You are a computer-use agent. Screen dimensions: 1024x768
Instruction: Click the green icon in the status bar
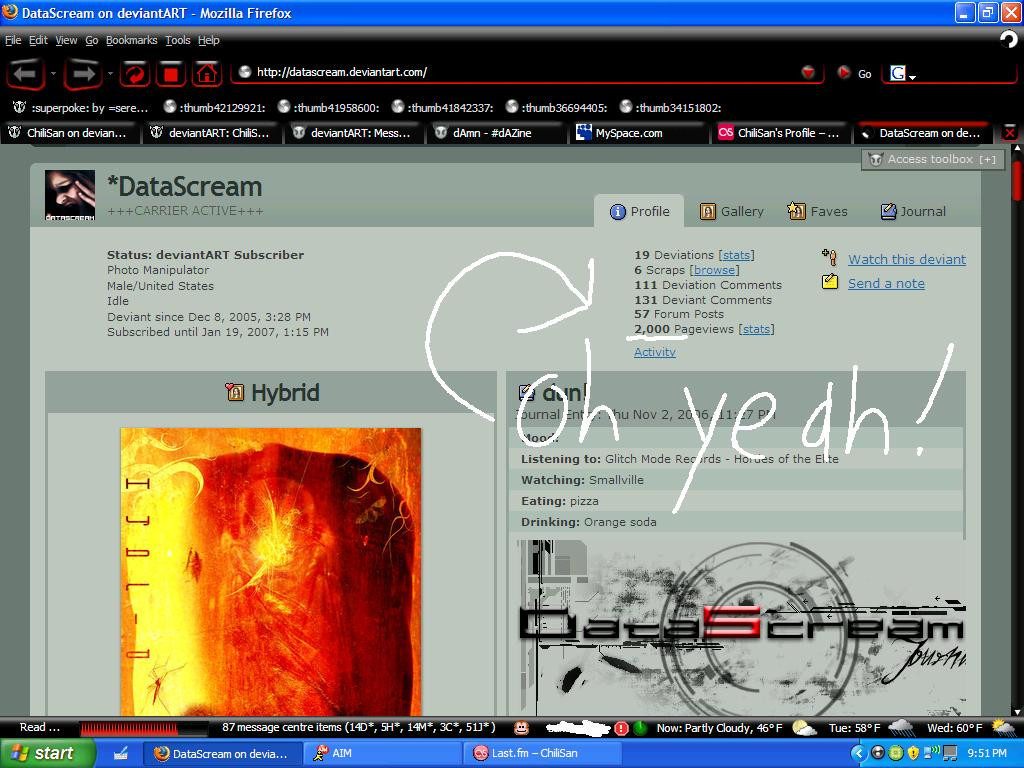(640, 728)
